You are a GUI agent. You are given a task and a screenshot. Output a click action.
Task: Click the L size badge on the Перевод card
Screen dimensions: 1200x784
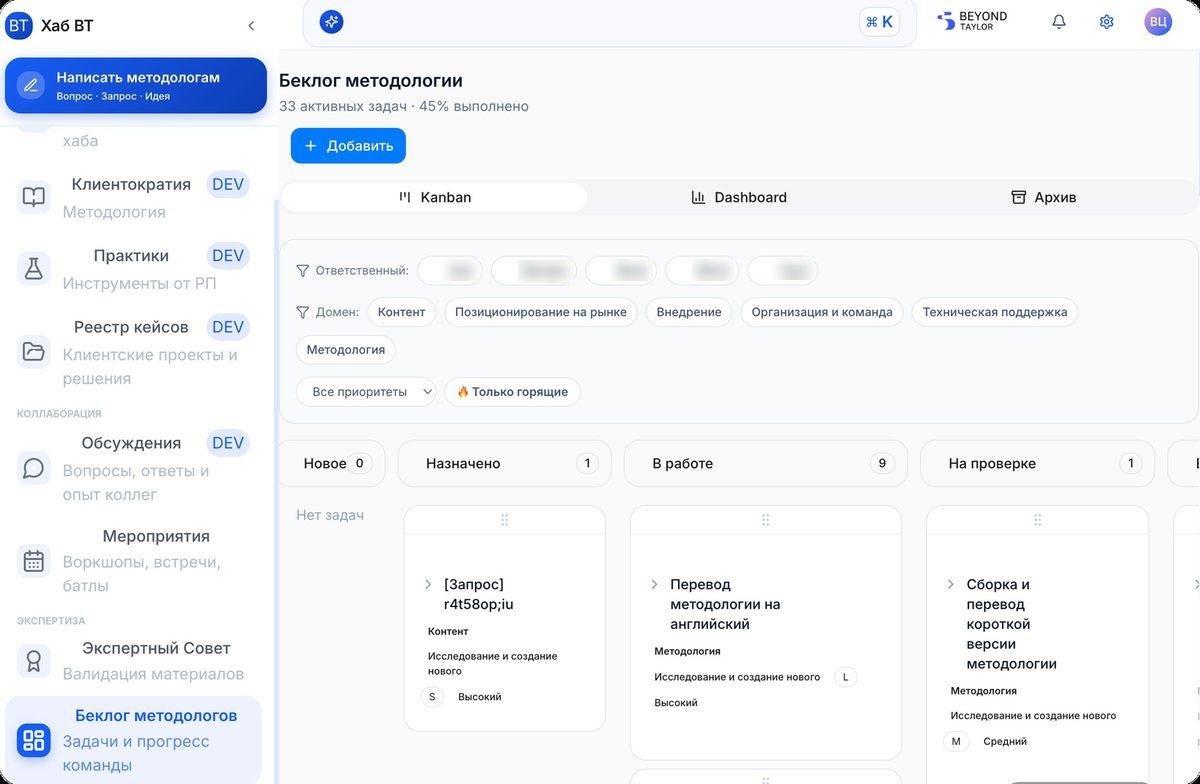coord(845,677)
